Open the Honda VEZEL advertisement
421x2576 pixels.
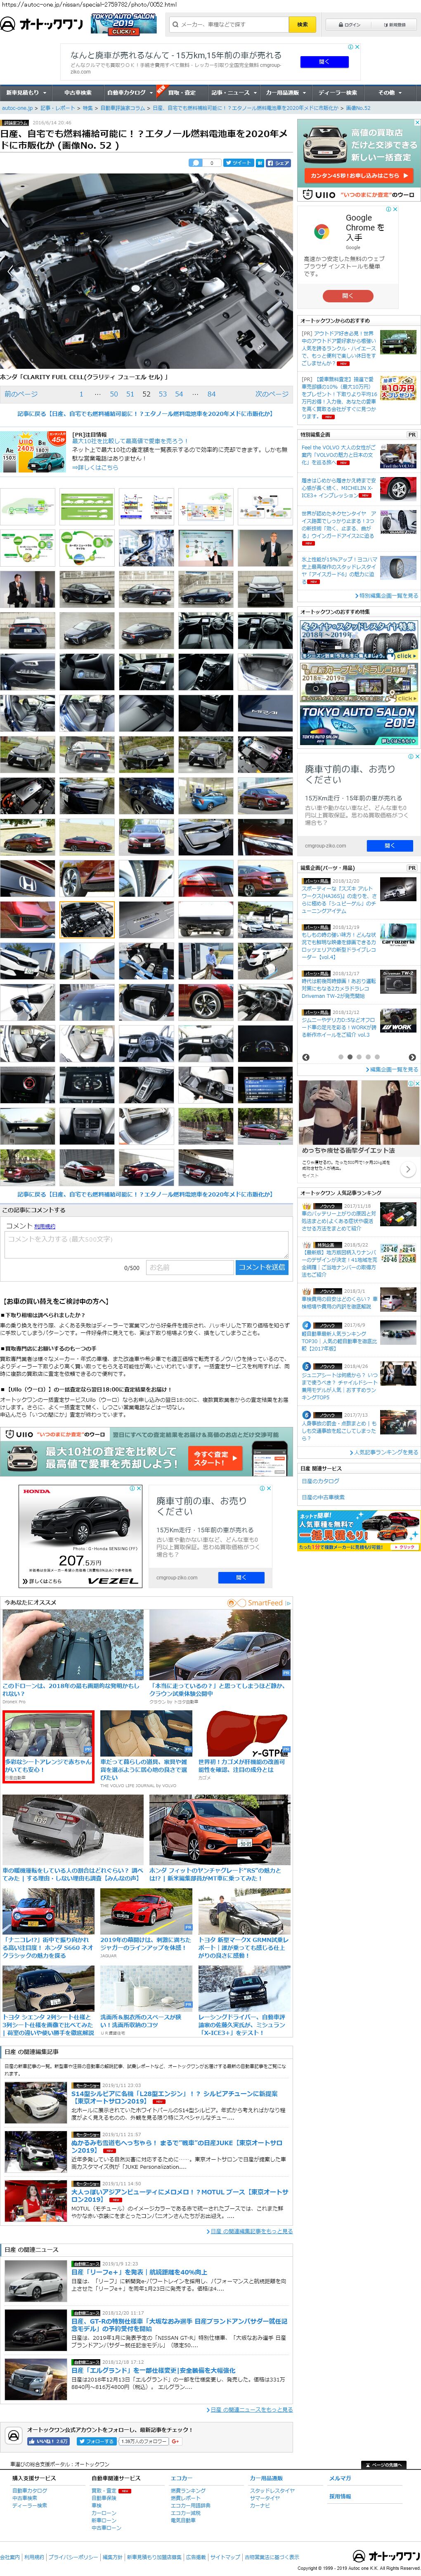tap(81, 1536)
